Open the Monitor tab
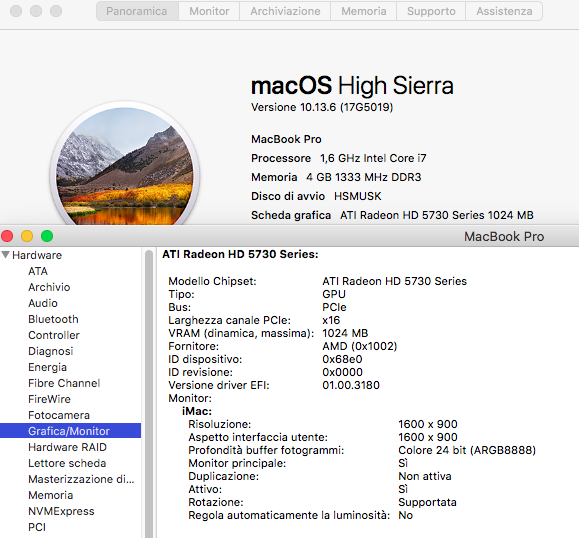This screenshot has height=538, width=579. tap(209, 11)
